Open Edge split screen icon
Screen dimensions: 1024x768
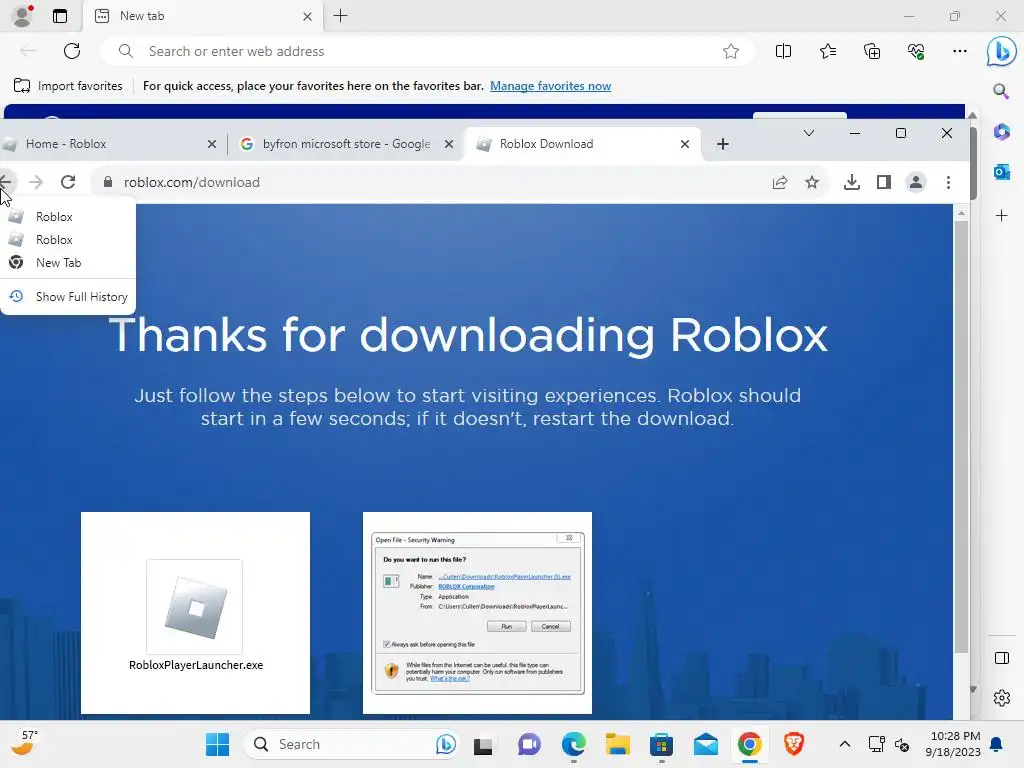point(783,51)
